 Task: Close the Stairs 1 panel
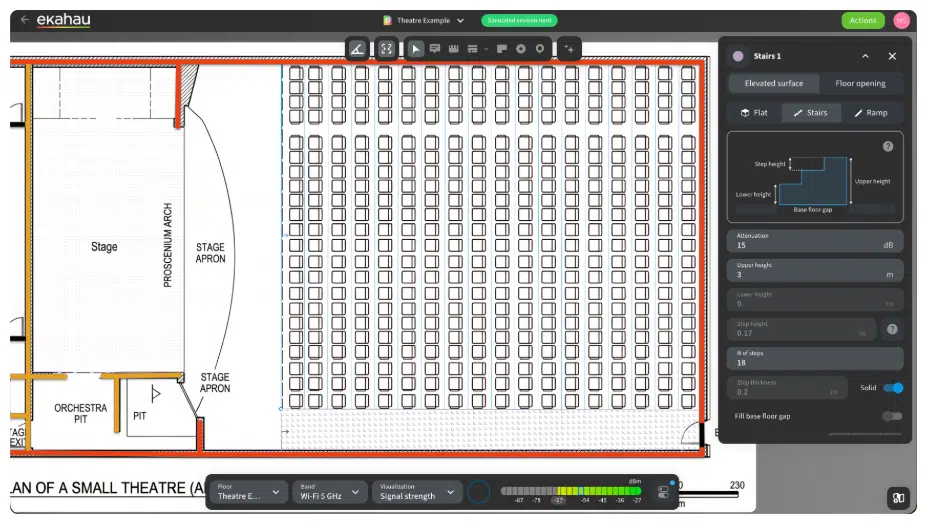point(892,56)
